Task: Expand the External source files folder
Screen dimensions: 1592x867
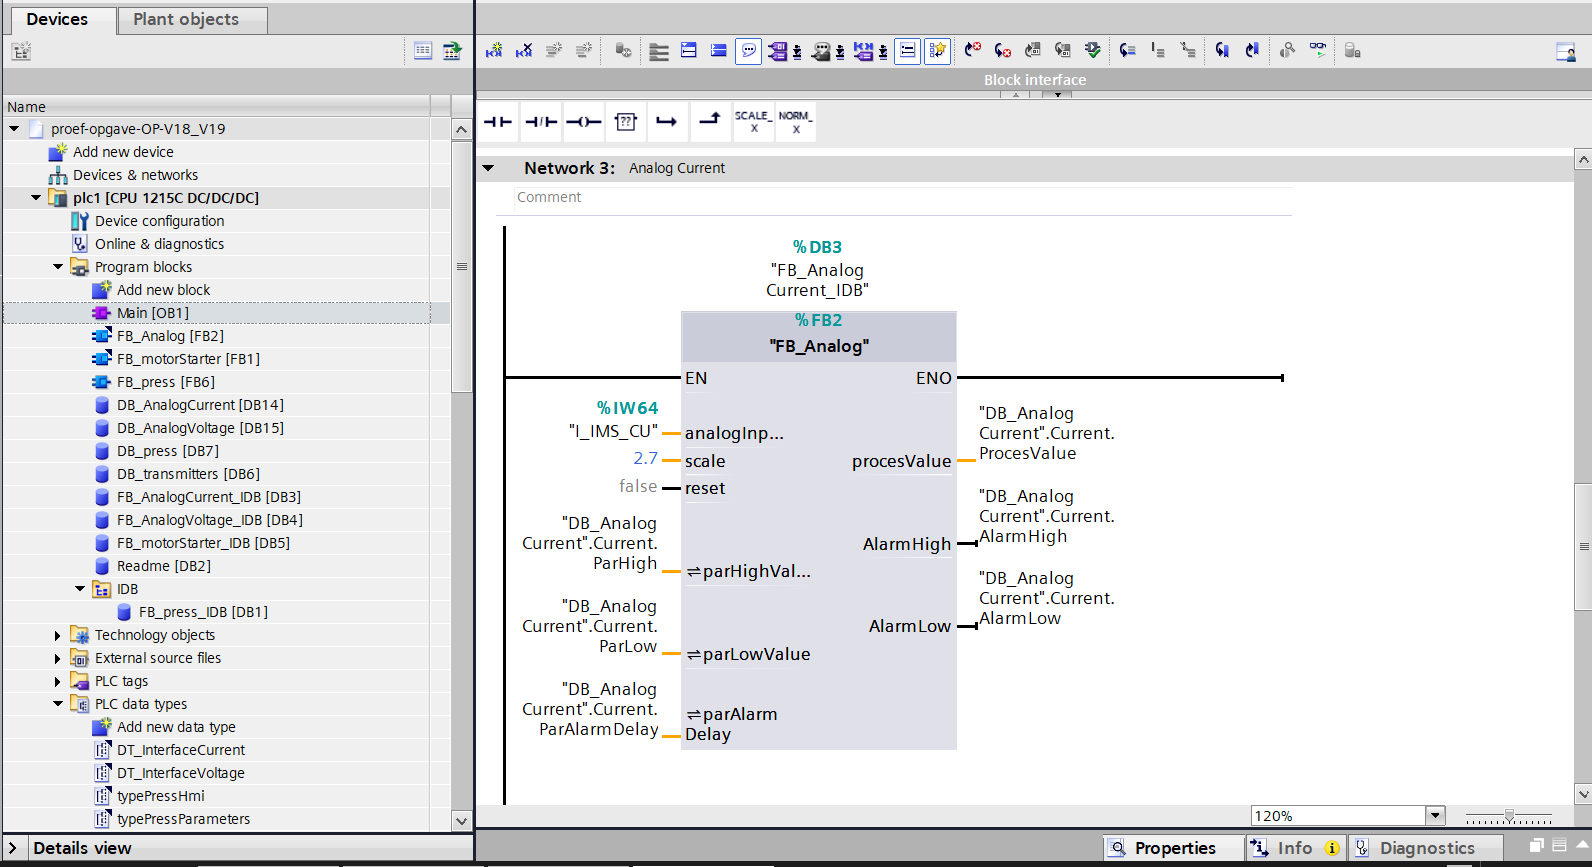Action: pyautogui.click(x=58, y=658)
